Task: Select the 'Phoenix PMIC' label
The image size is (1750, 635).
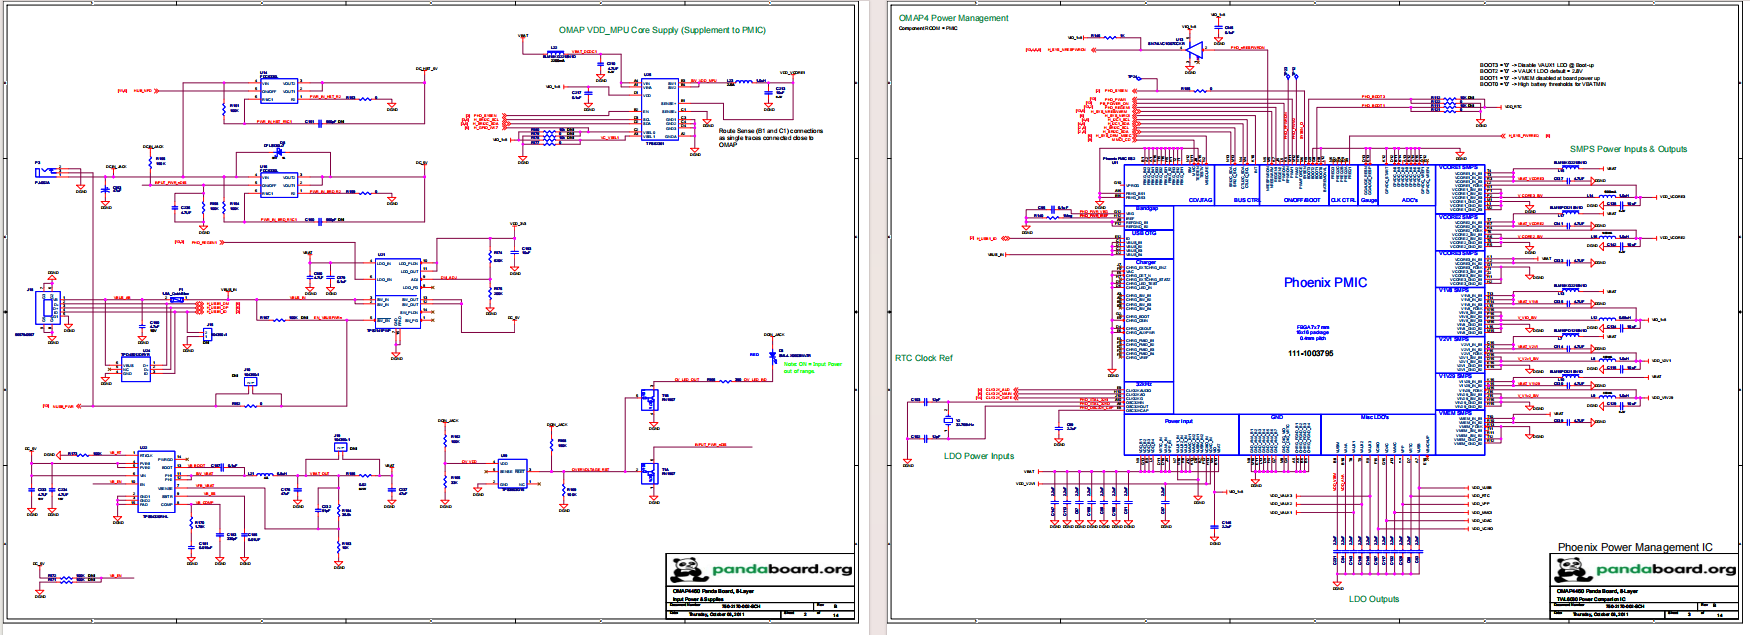Action: [1325, 283]
